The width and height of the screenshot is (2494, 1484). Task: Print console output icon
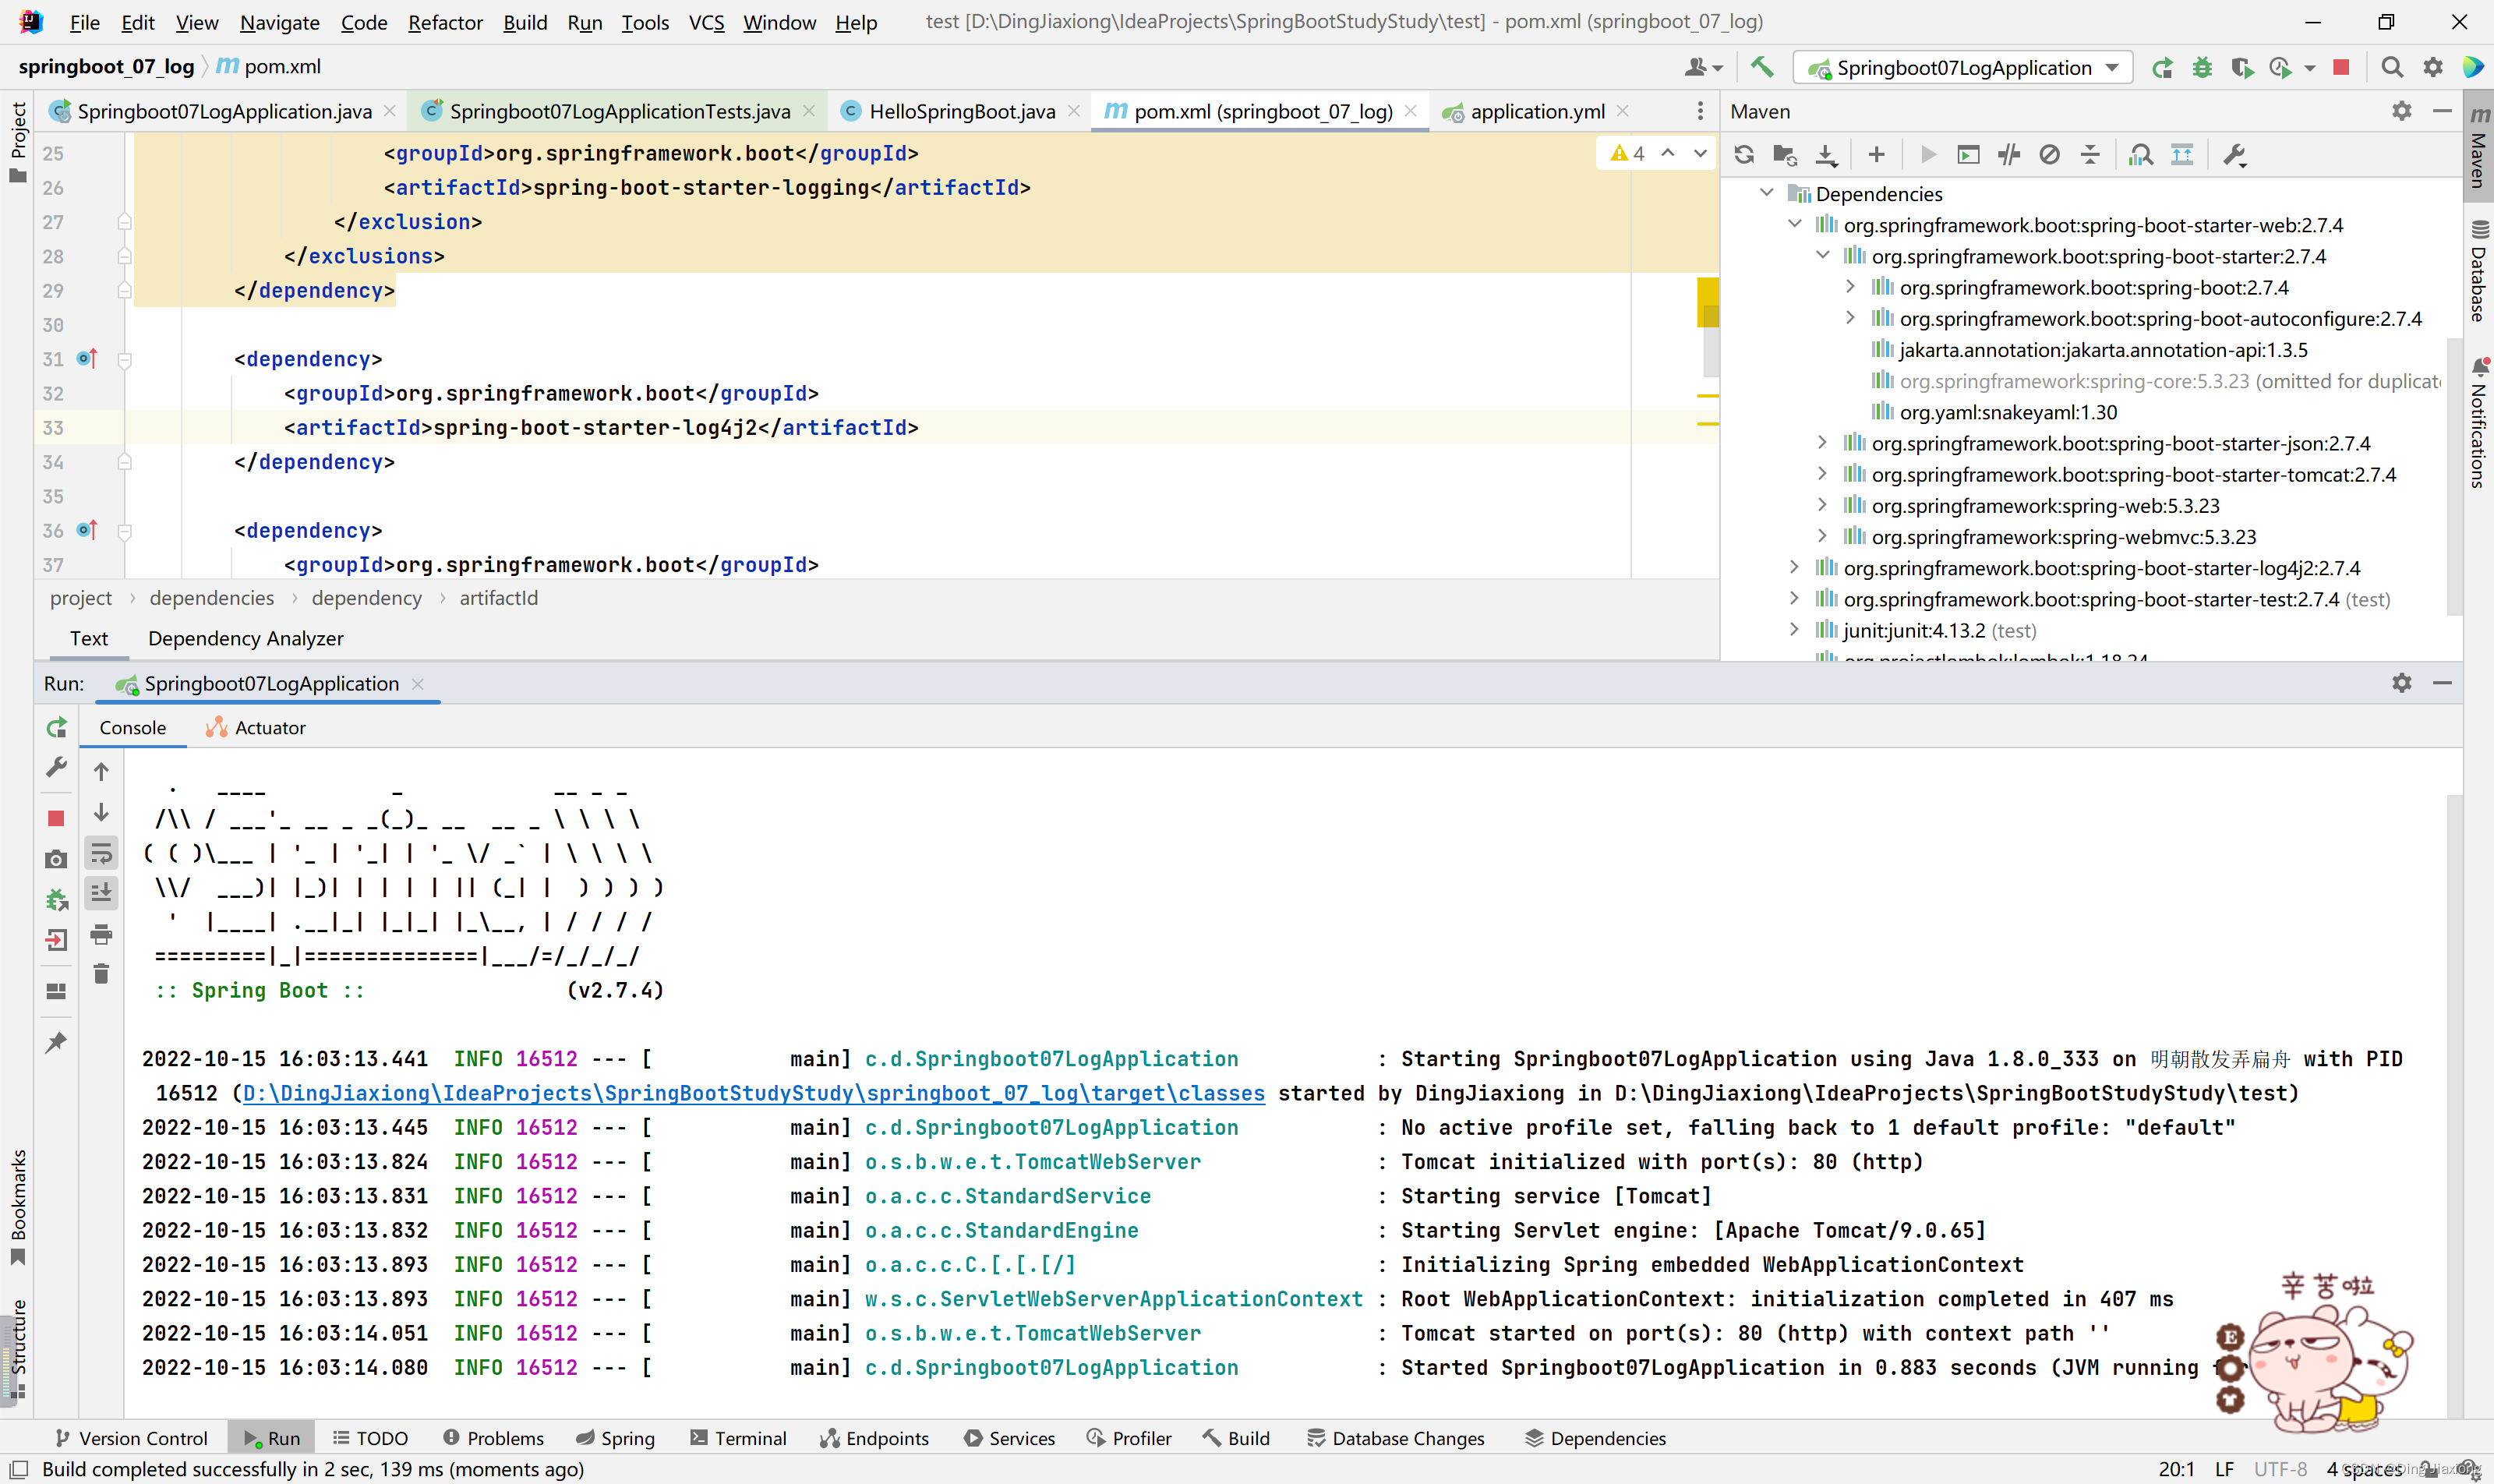[101, 935]
